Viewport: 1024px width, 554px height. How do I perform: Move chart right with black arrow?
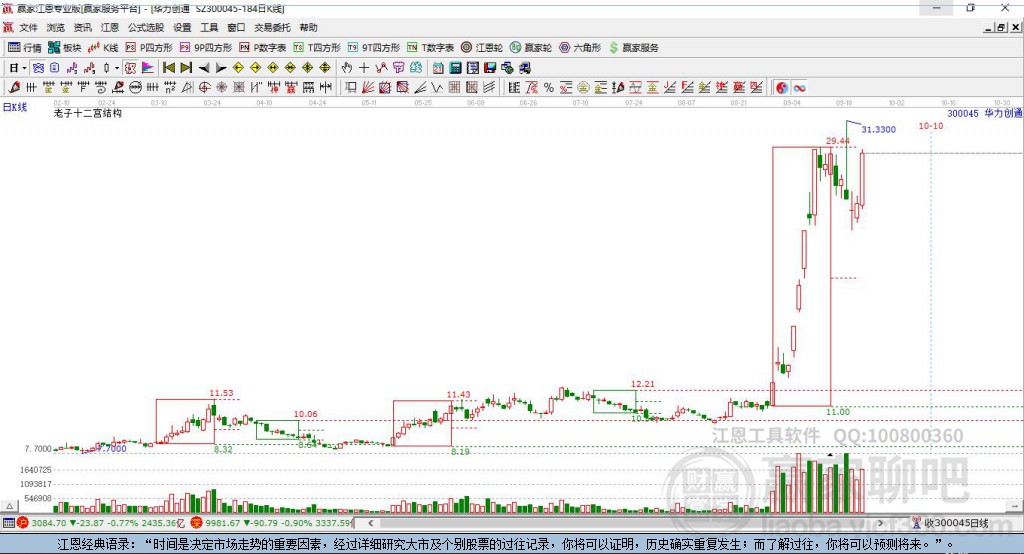click(221, 68)
